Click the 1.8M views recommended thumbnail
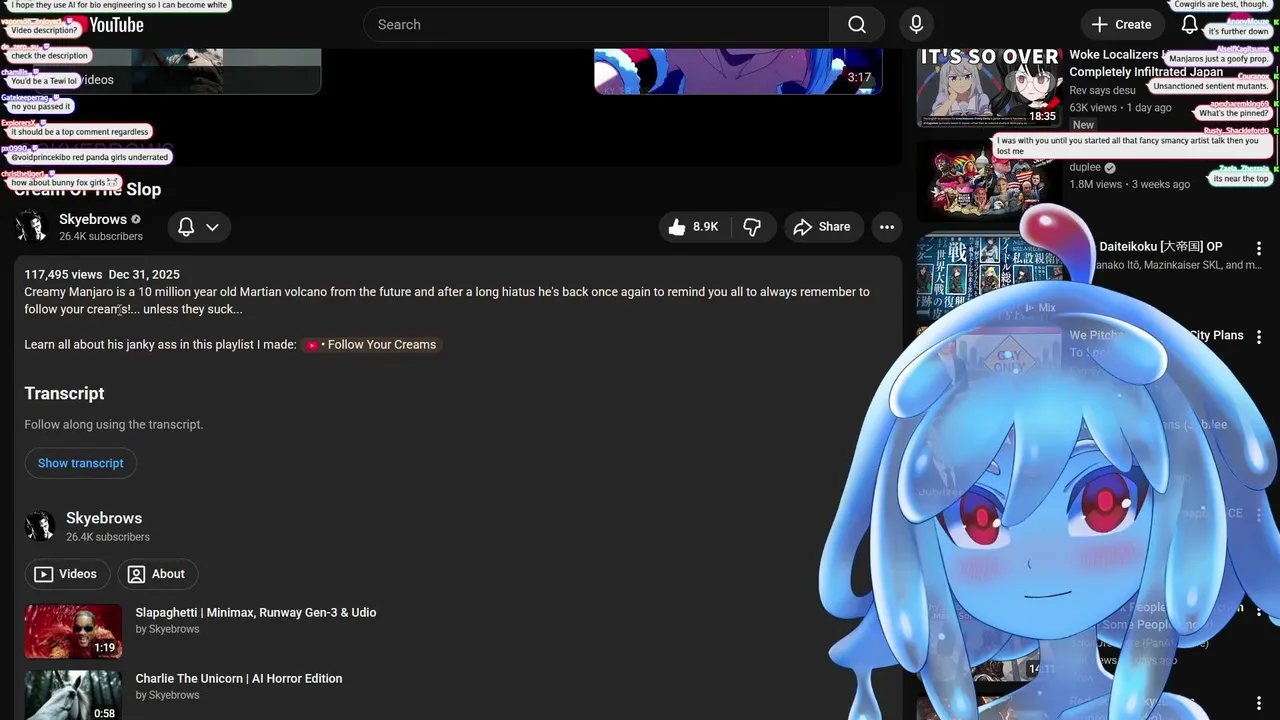The image size is (1280, 720). pyautogui.click(x=989, y=180)
